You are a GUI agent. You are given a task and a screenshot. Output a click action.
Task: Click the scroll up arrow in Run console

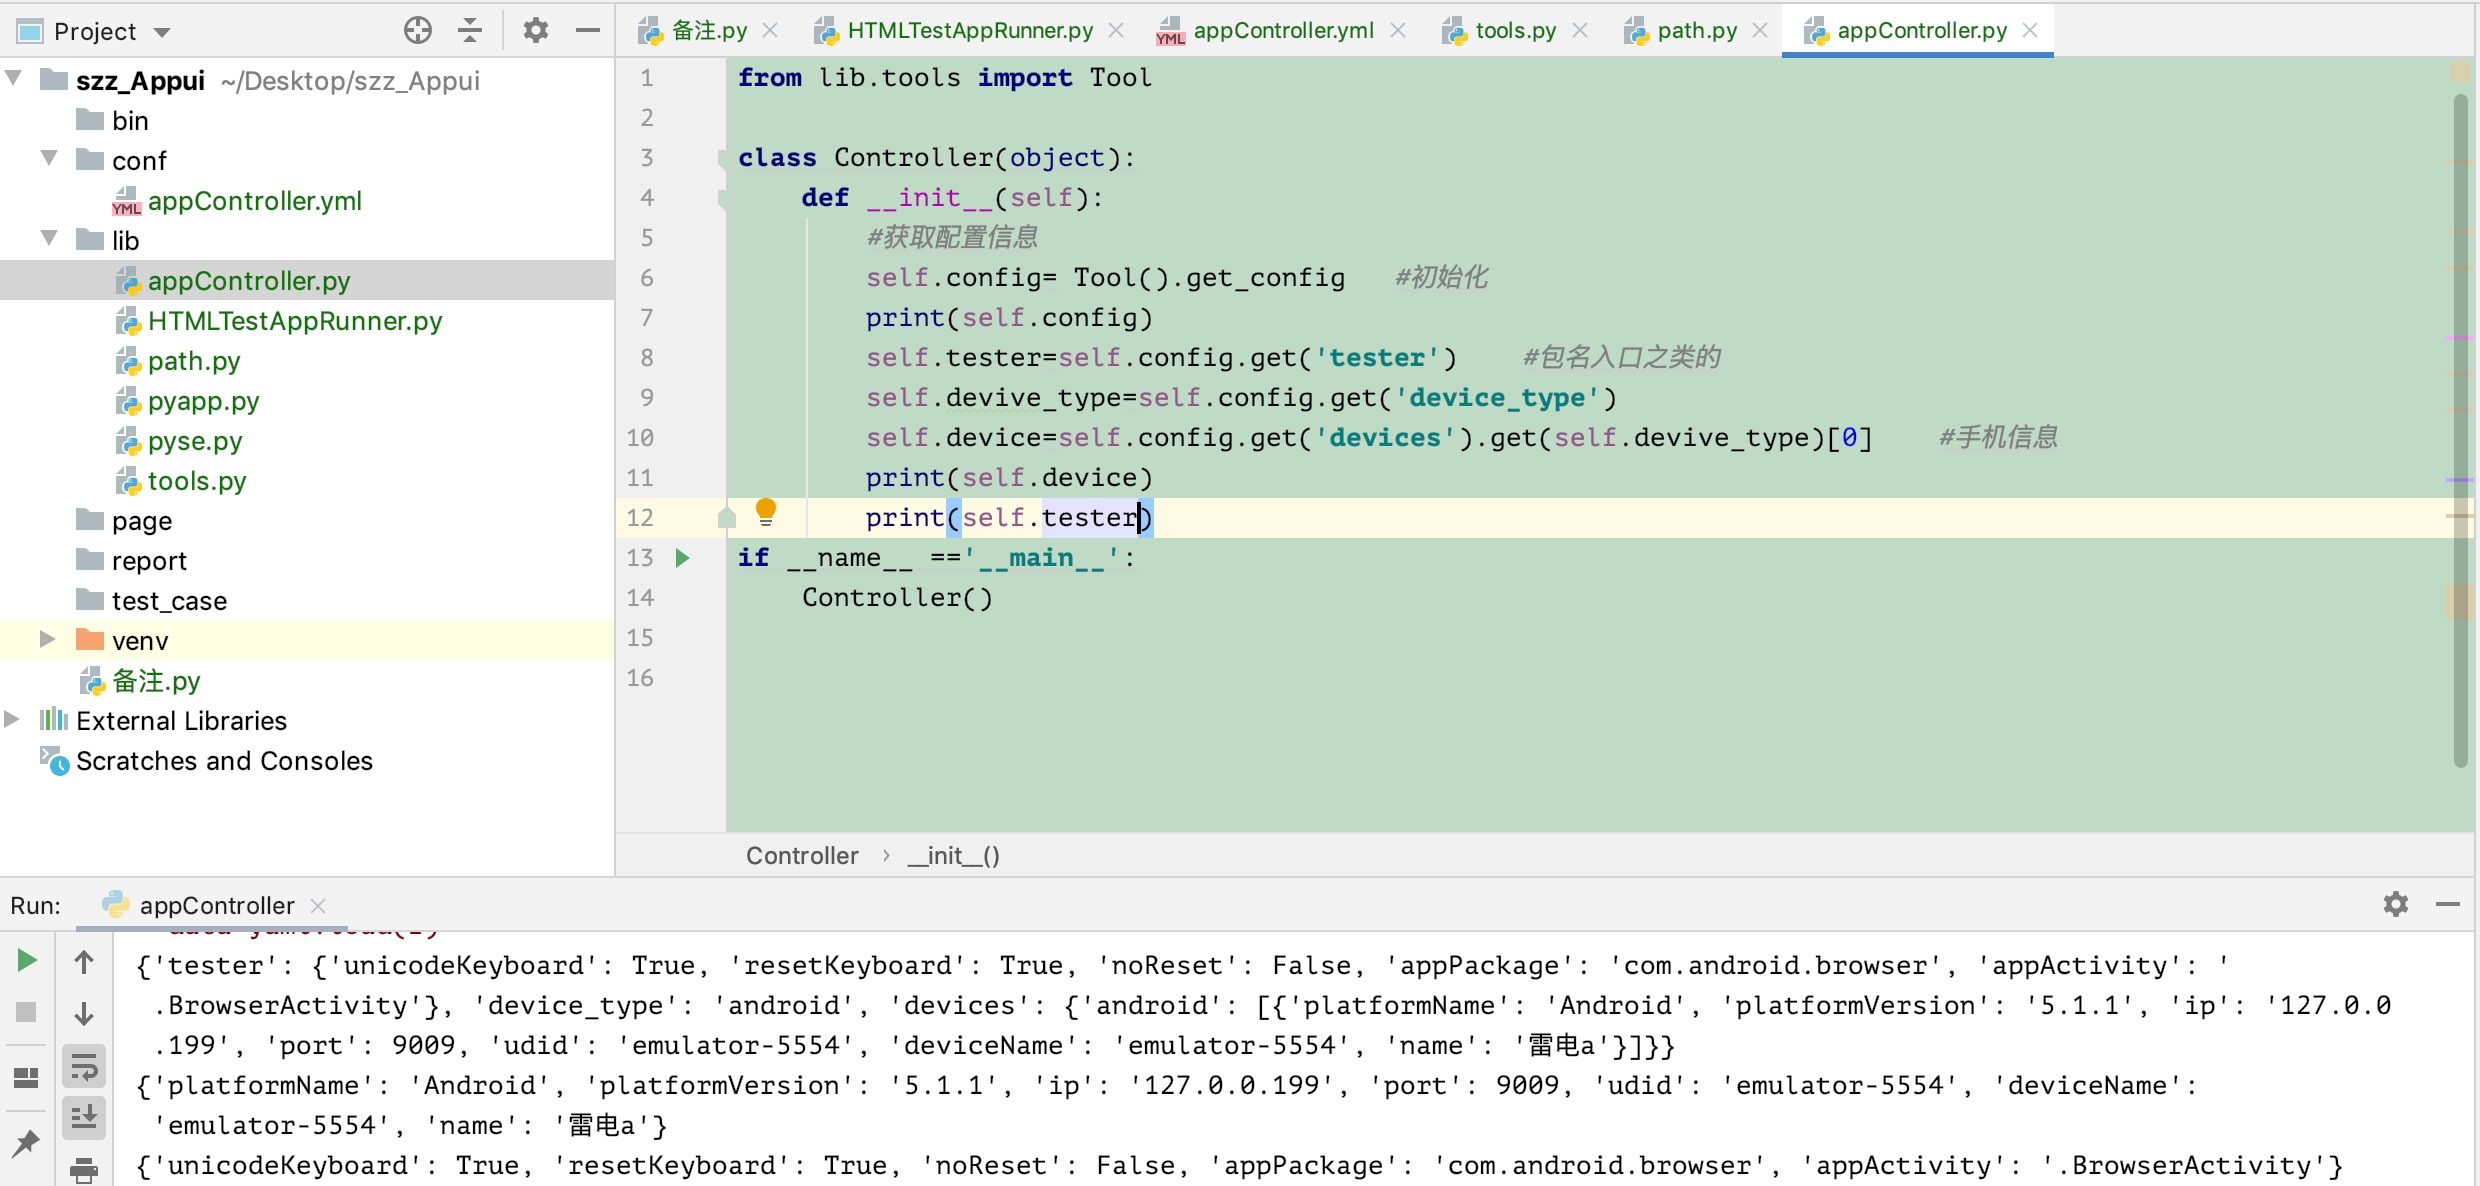point(84,963)
